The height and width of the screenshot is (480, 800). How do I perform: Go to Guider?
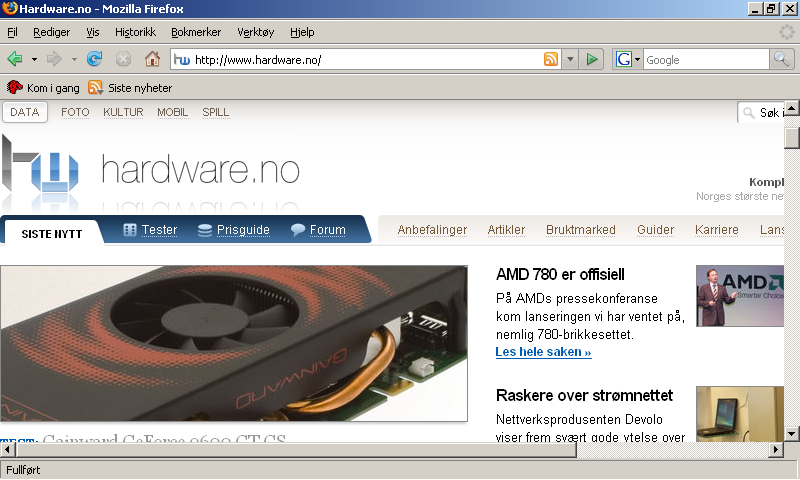point(656,230)
